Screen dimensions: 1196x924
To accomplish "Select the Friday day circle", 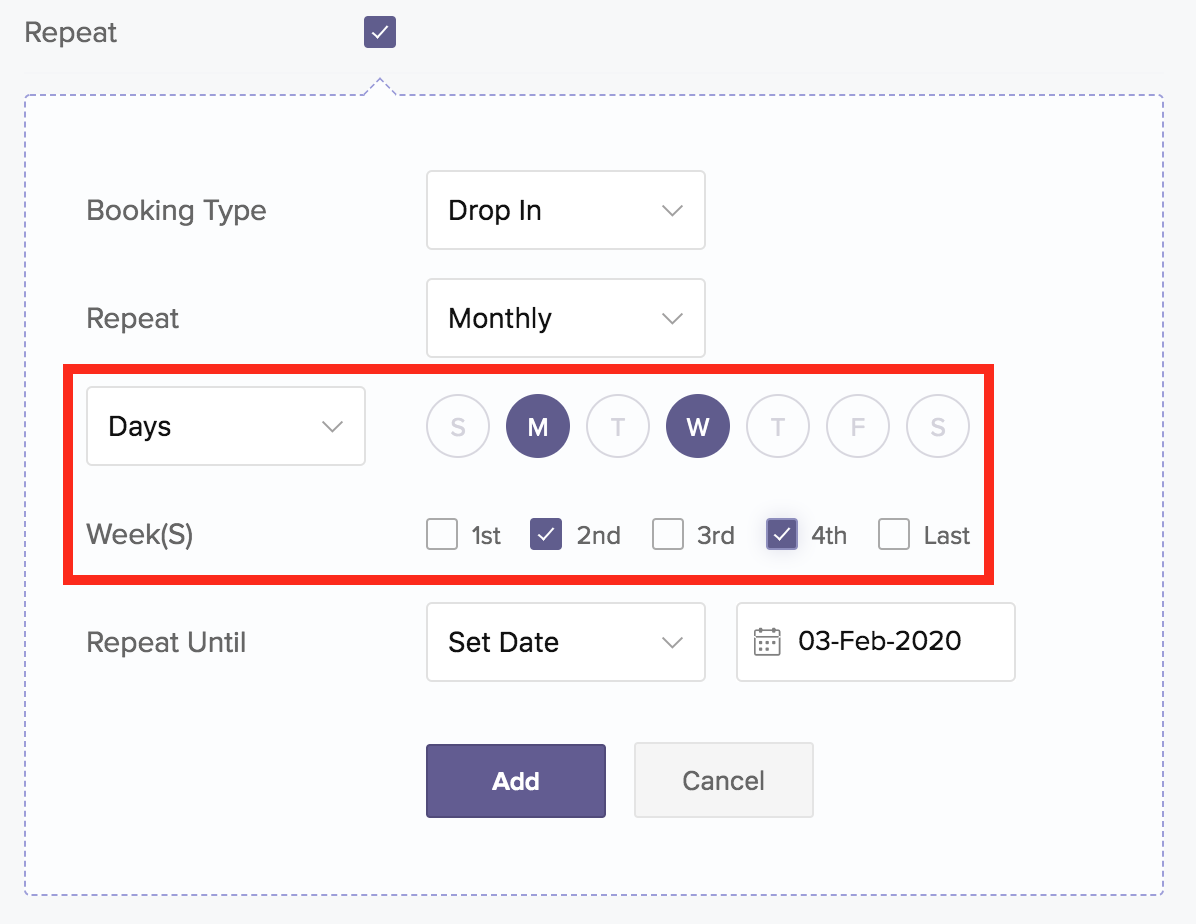I will click(x=858, y=427).
